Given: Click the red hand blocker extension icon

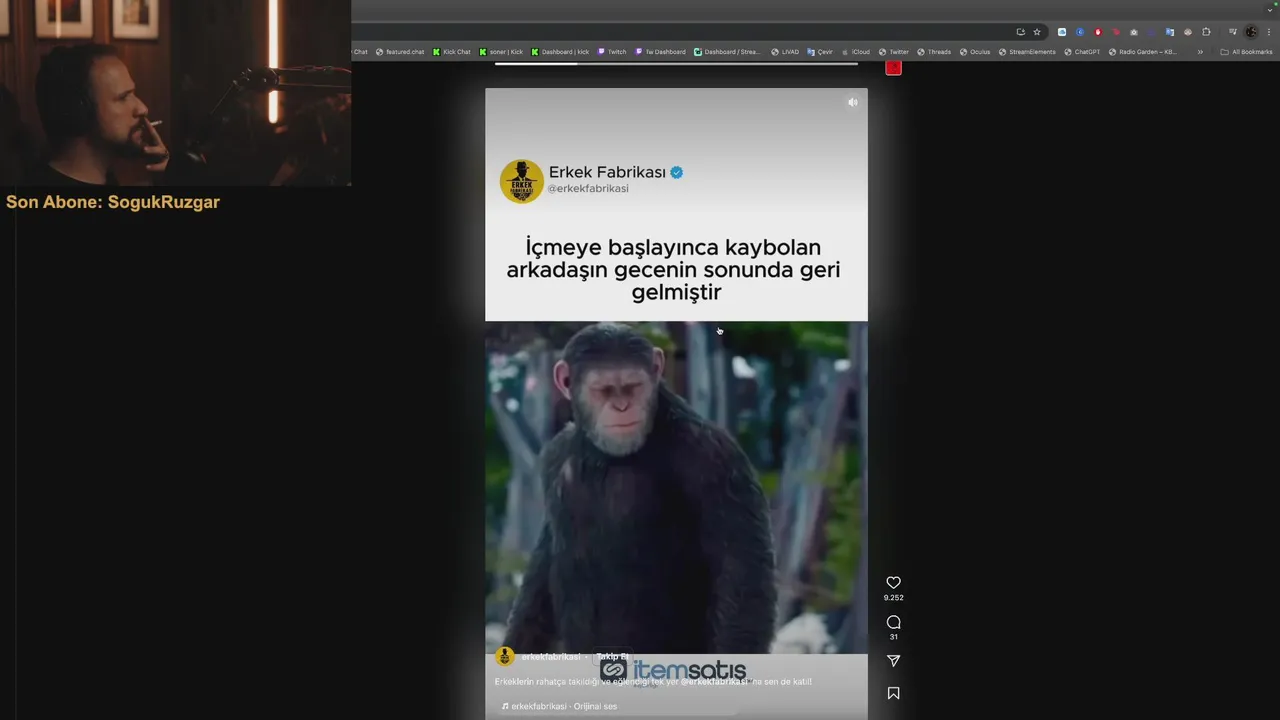Looking at the screenshot, I should (x=1098, y=32).
